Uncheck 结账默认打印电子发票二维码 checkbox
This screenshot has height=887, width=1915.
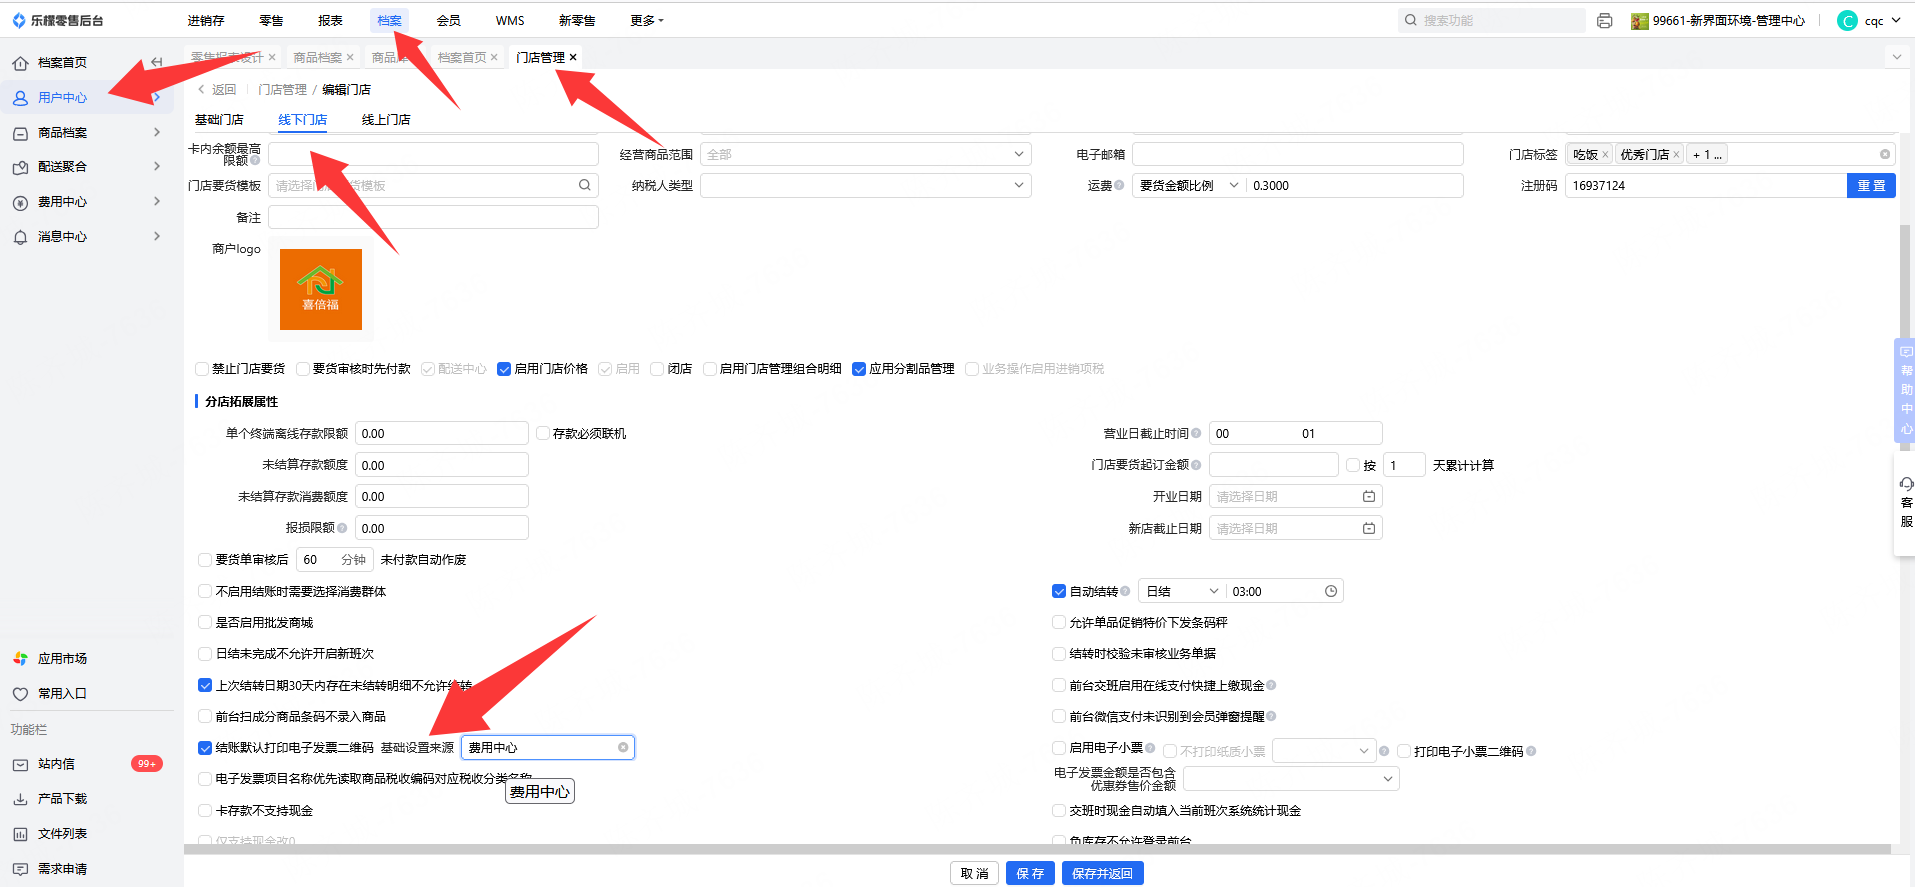click(205, 748)
